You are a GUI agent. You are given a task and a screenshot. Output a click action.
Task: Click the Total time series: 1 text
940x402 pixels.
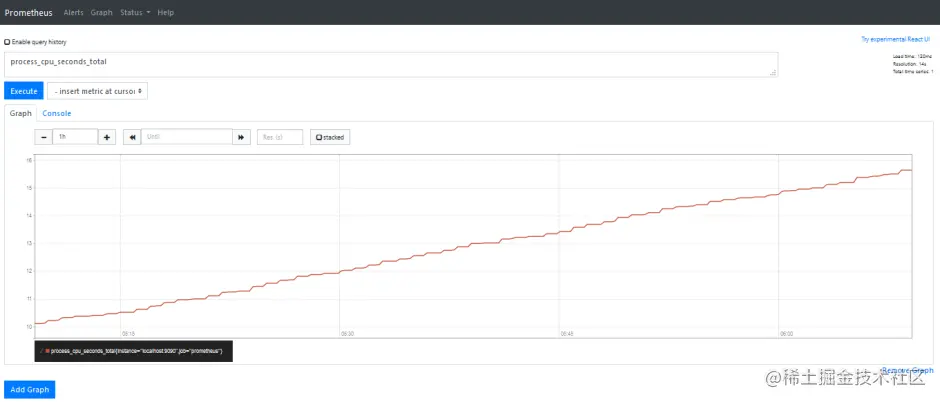(x=913, y=71)
